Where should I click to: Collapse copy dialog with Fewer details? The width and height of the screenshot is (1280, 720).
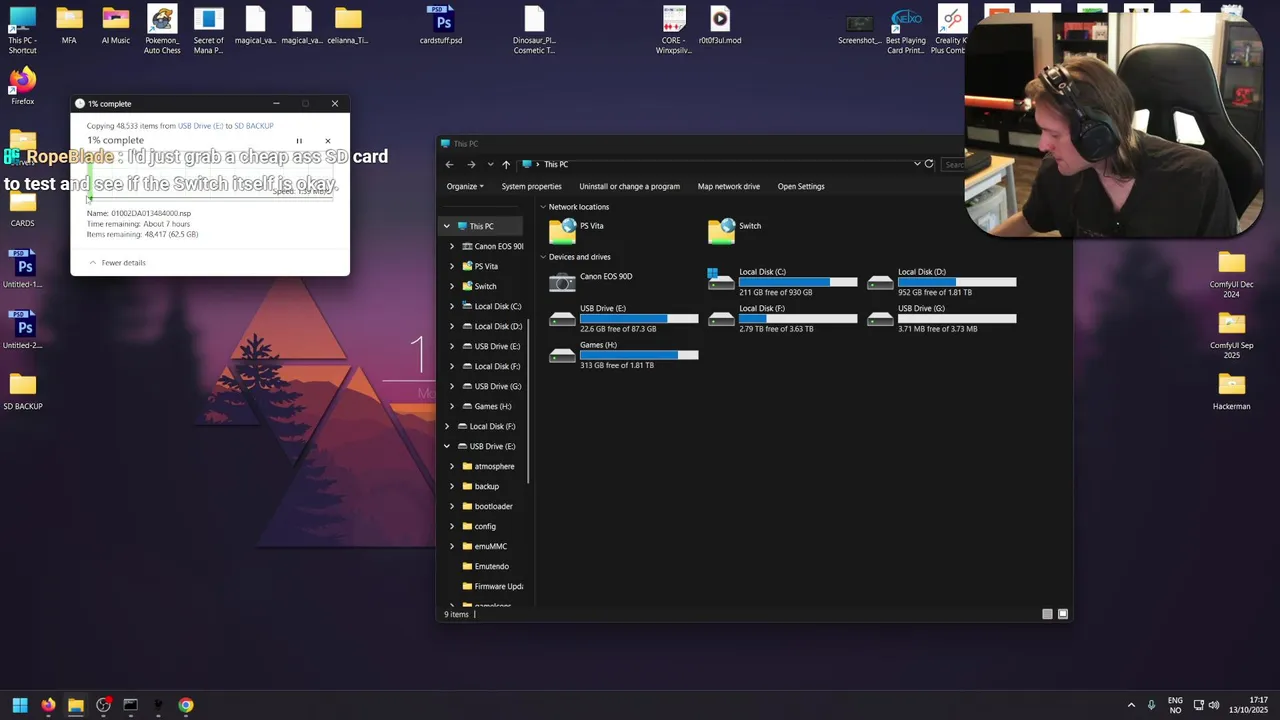(117, 263)
